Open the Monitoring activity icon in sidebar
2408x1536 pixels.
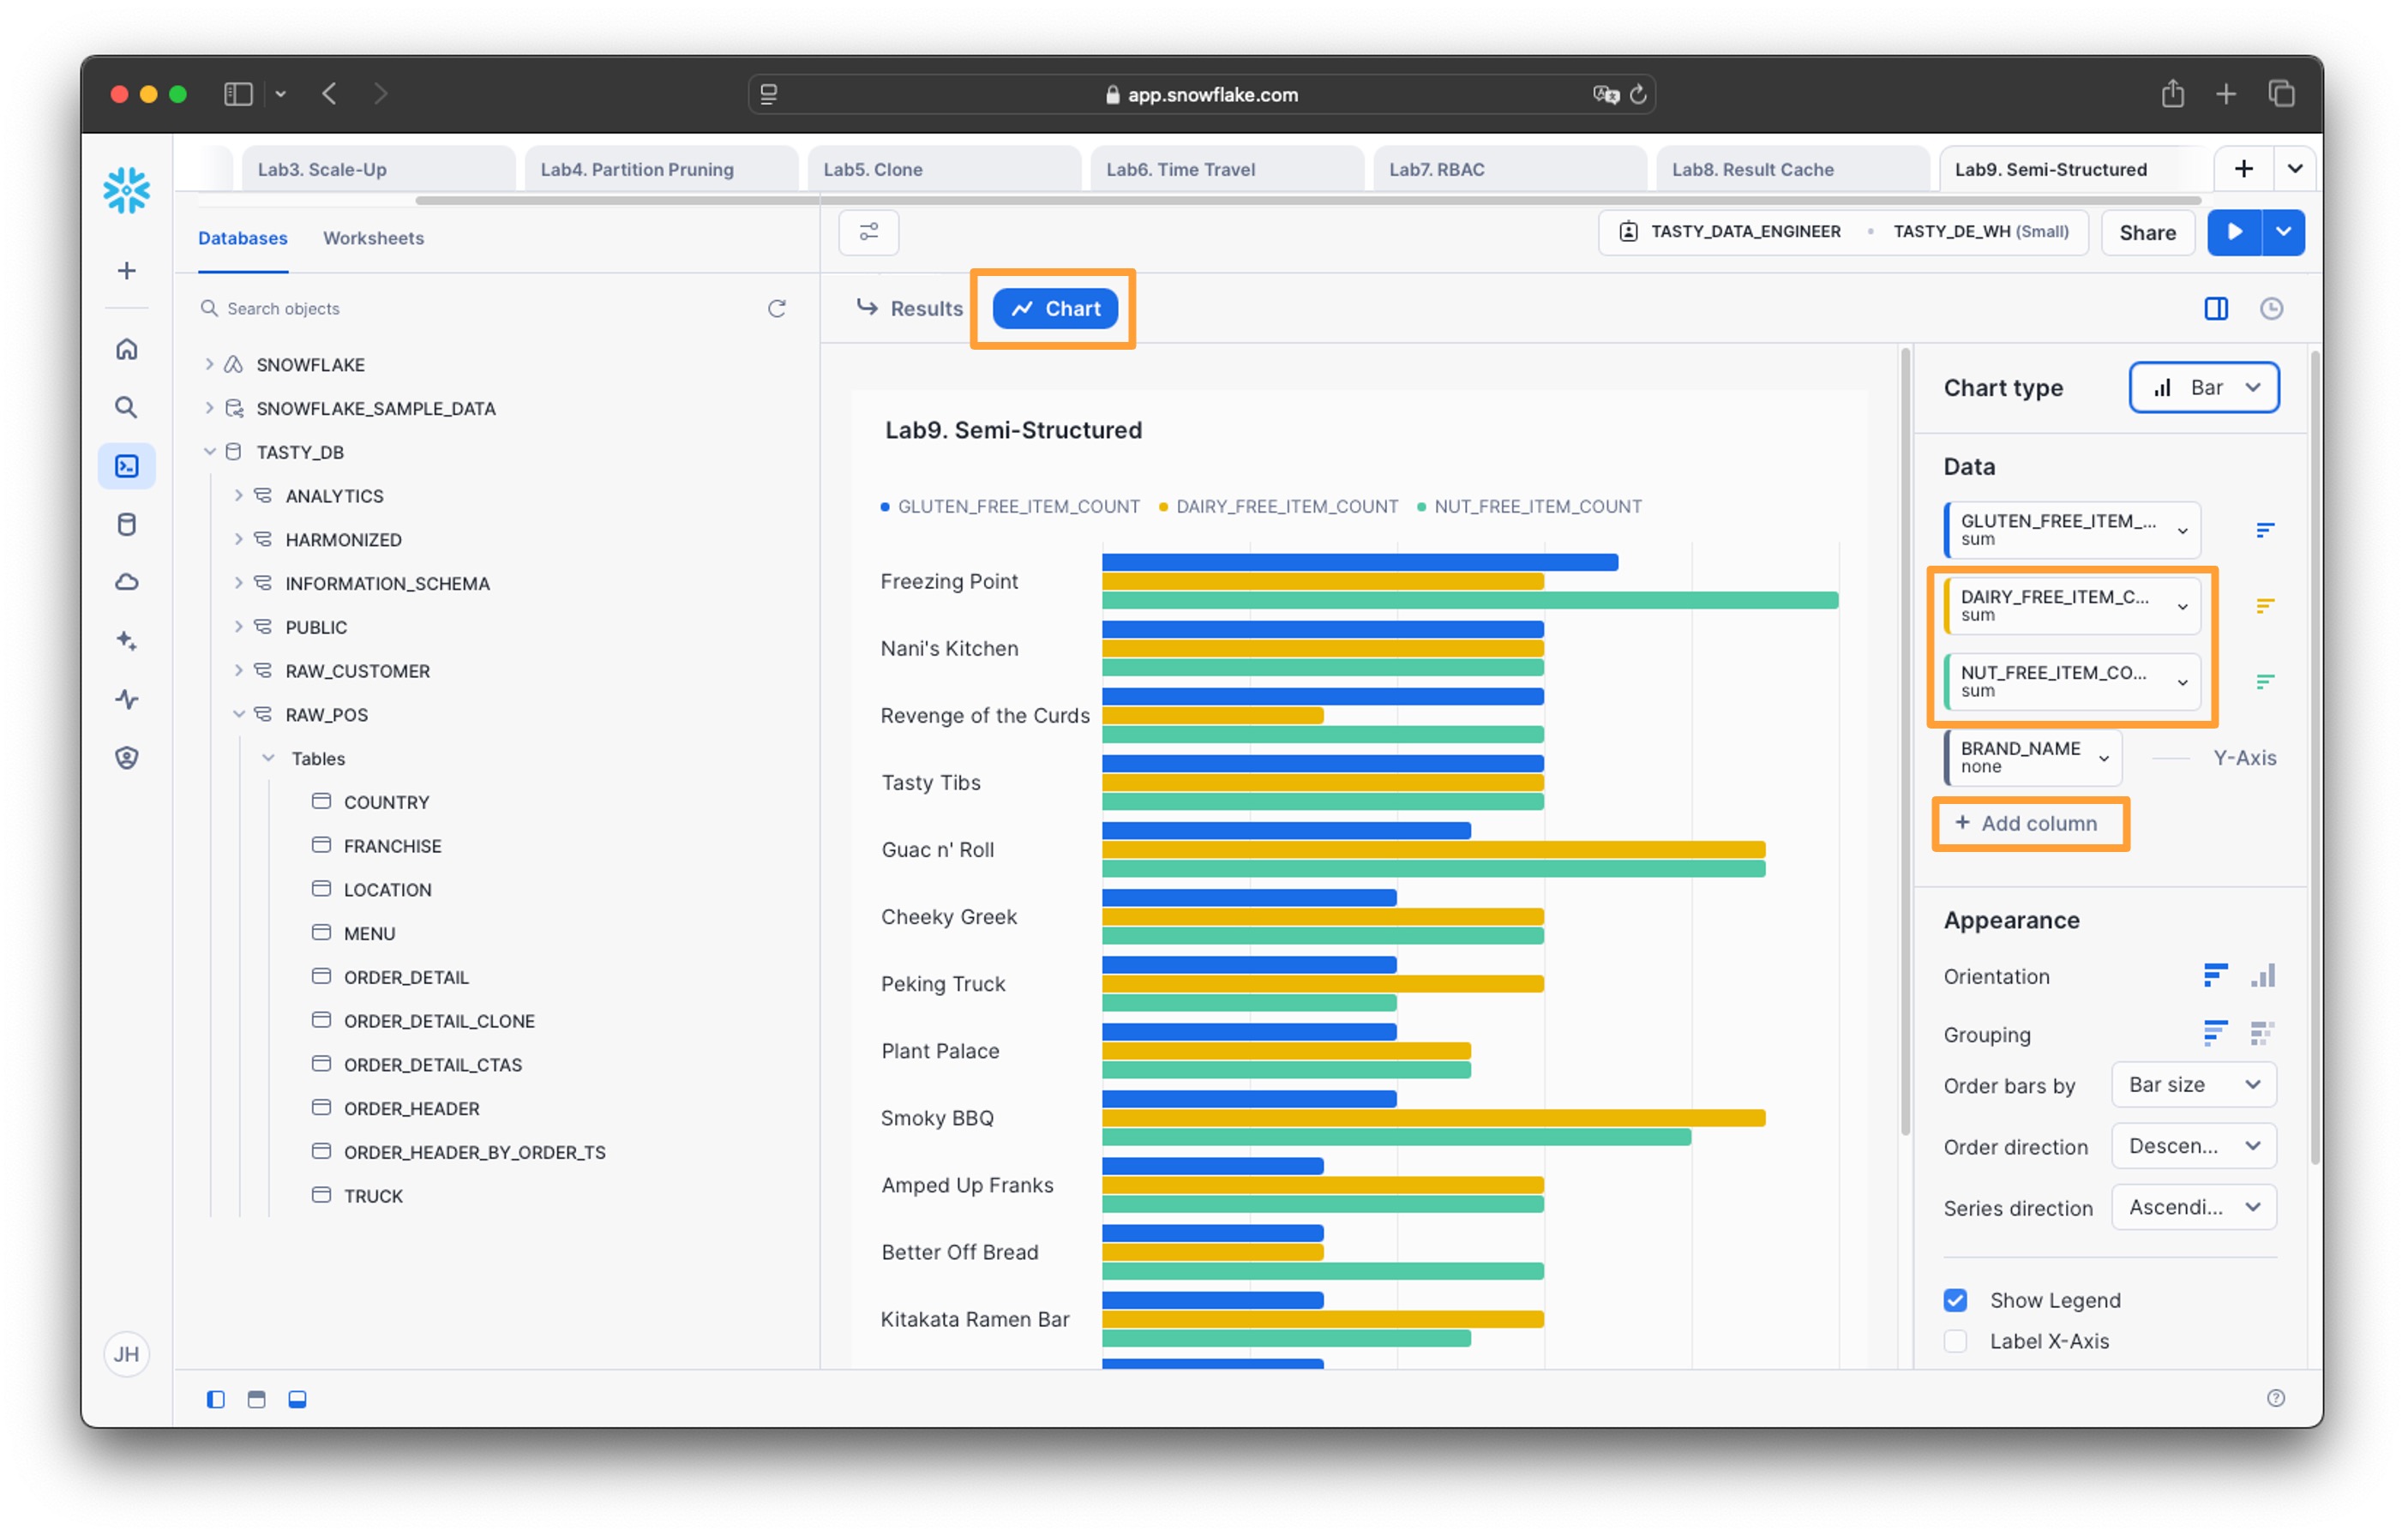pyautogui.click(x=126, y=699)
